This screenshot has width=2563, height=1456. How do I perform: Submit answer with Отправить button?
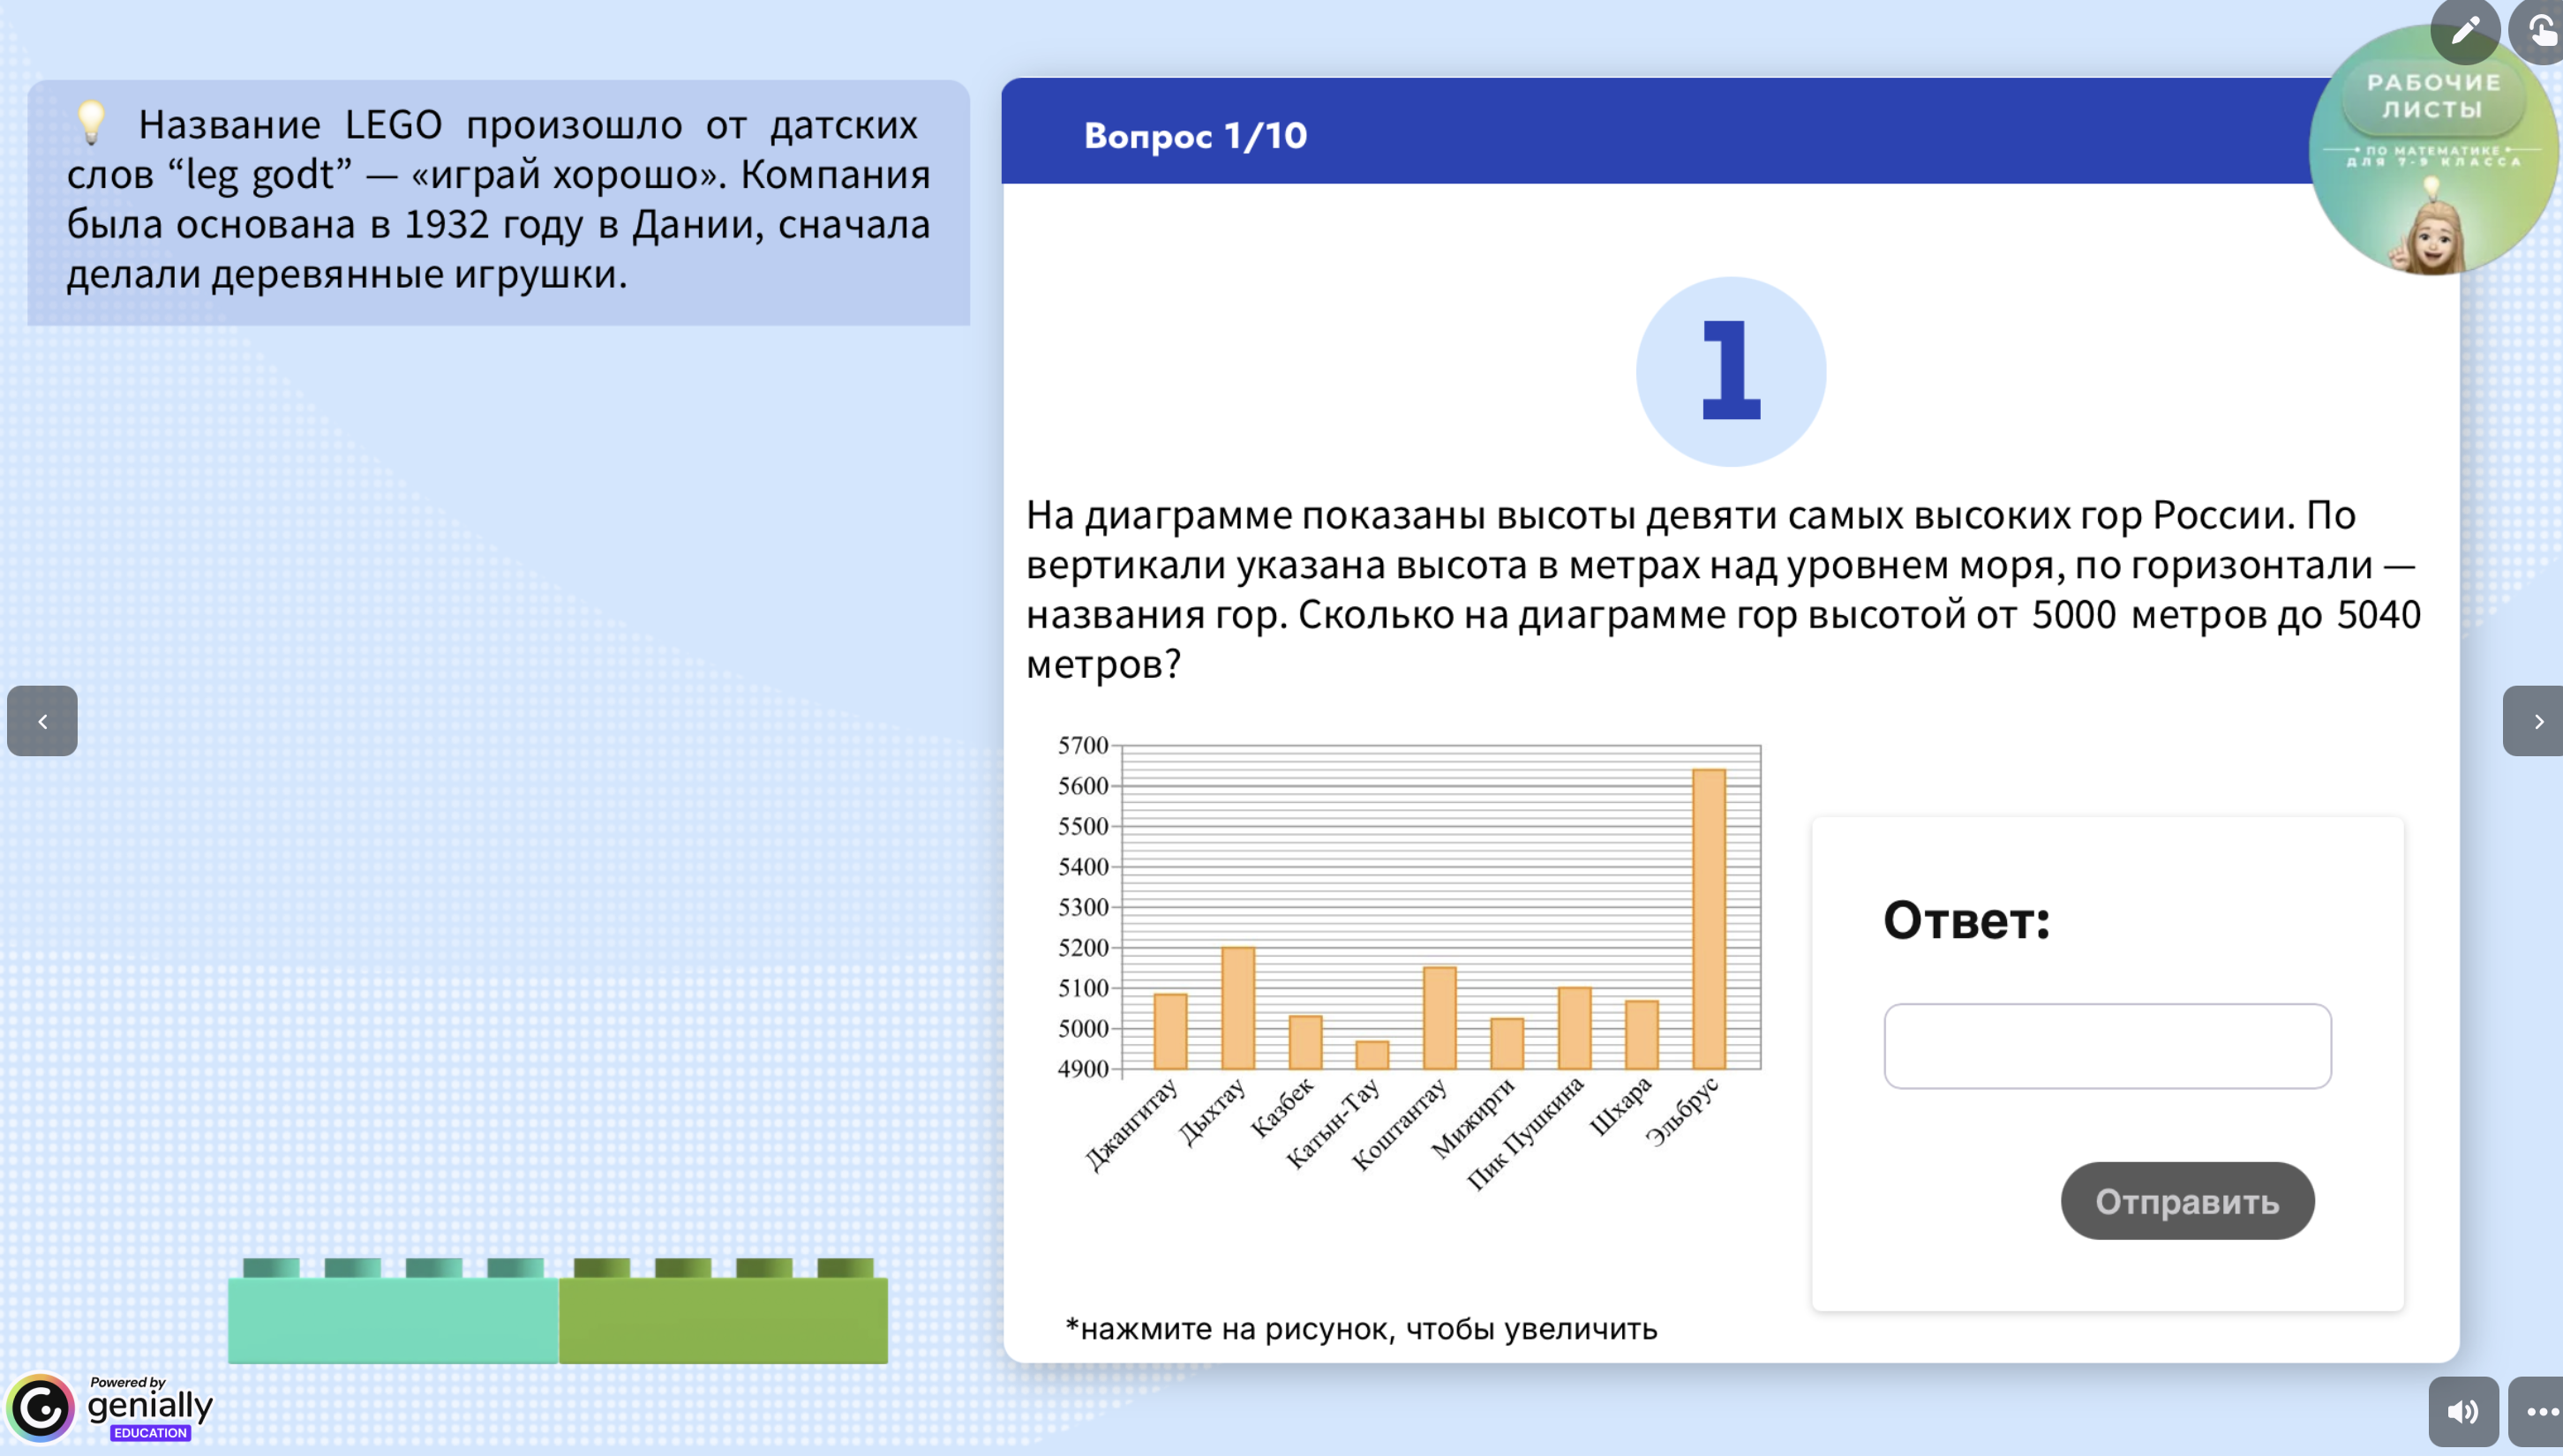click(2187, 1201)
